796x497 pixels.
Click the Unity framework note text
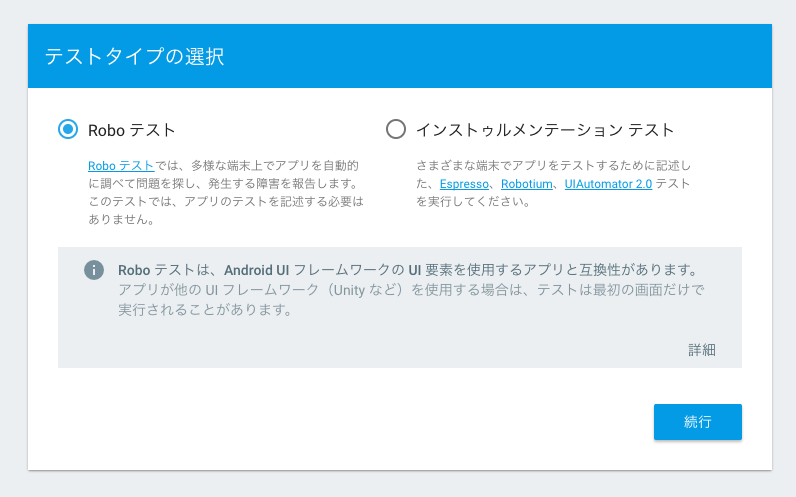411,300
